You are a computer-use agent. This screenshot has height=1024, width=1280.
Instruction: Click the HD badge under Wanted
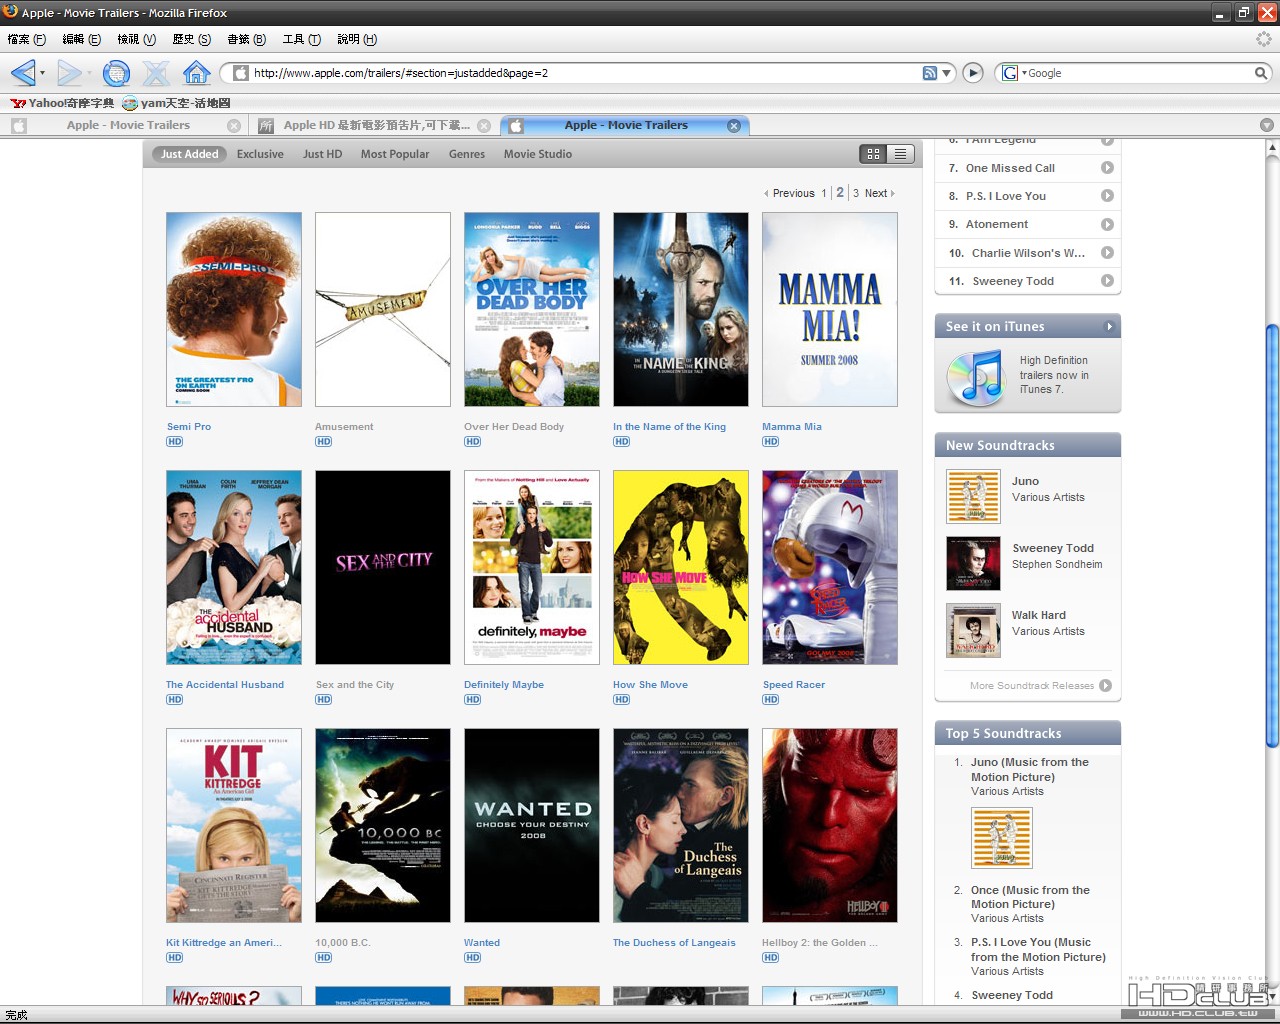tap(472, 958)
